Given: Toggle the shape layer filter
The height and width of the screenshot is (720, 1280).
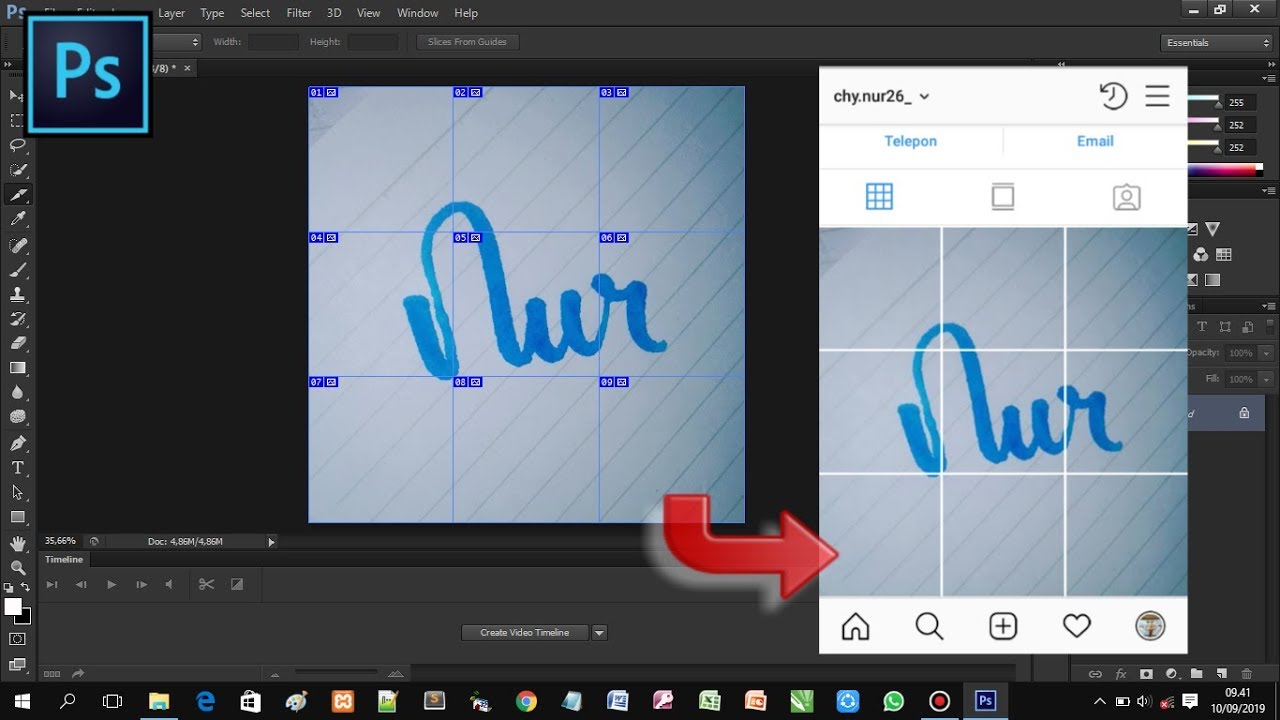Looking at the screenshot, I should click(x=1225, y=327).
